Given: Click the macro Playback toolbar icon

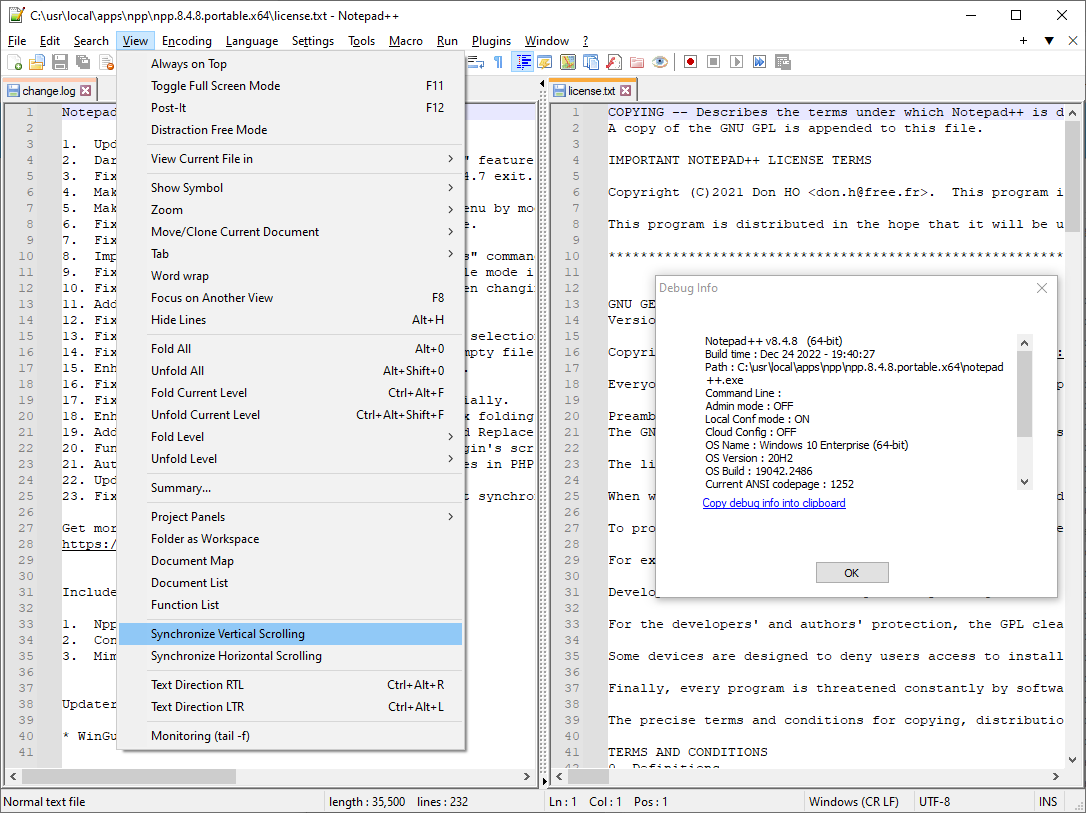Looking at the screenshot, I should (736, 62).
